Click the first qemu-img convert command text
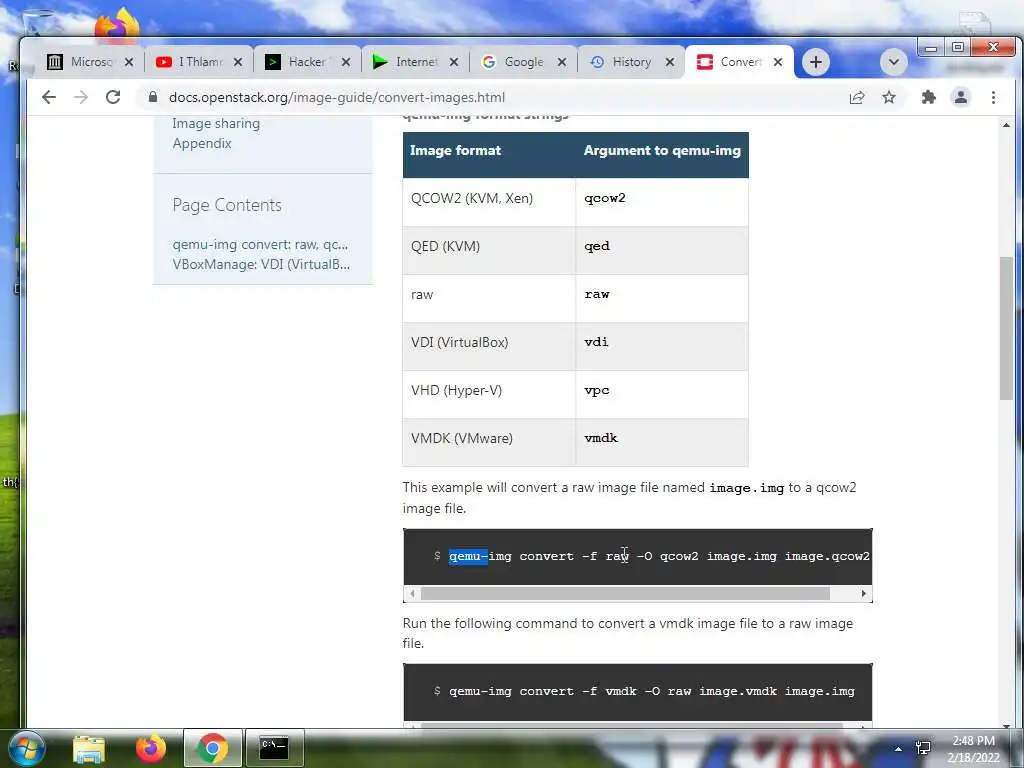 [660, 556]
